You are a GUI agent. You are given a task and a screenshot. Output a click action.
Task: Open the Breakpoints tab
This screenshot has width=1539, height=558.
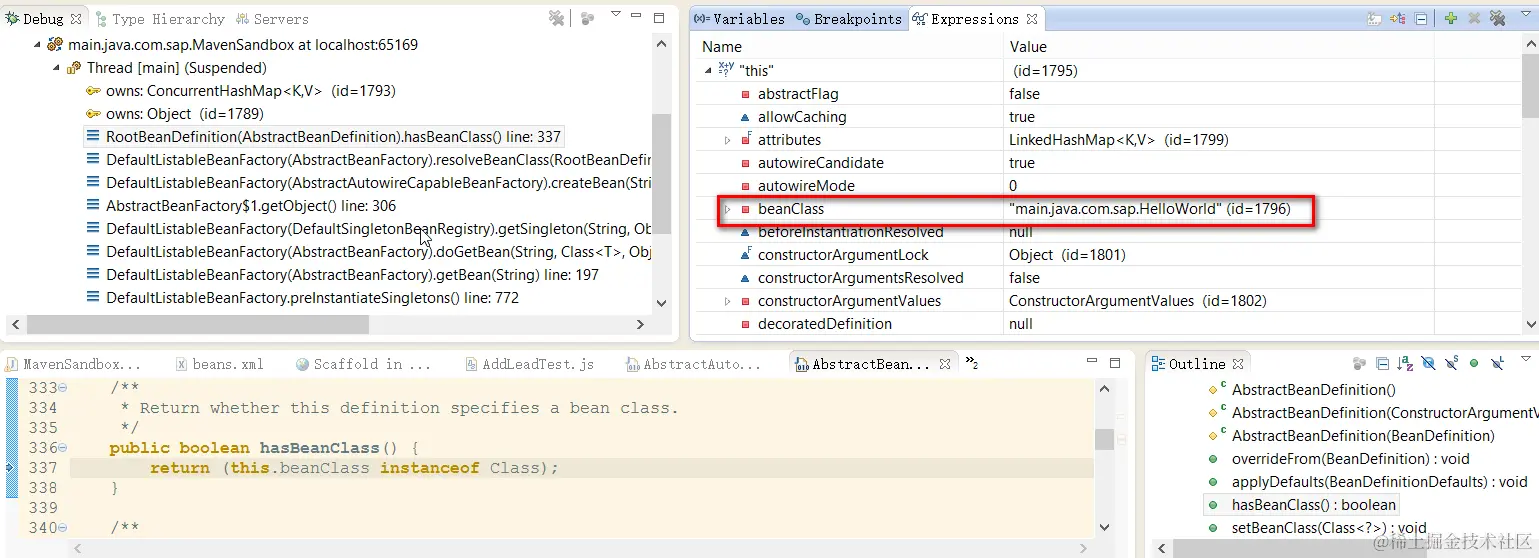pos(849,19)
